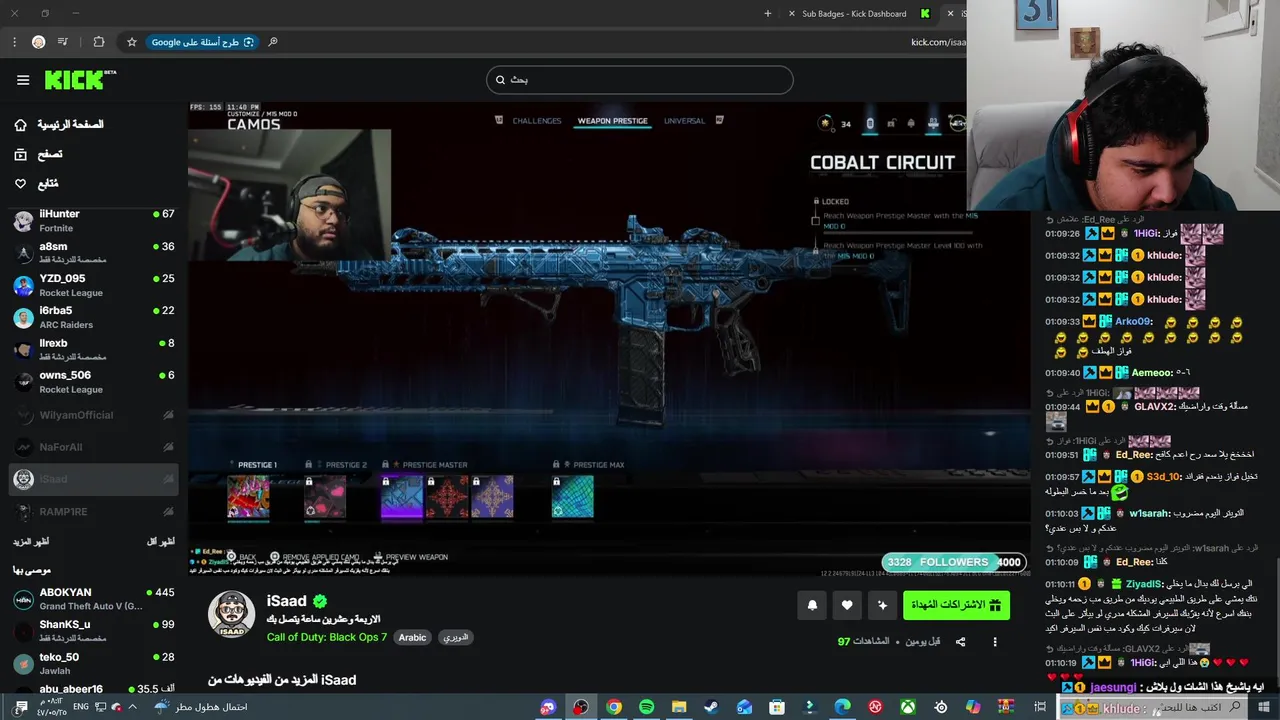
Task: Click the heart follow button for iSaad
Action: 847,605
